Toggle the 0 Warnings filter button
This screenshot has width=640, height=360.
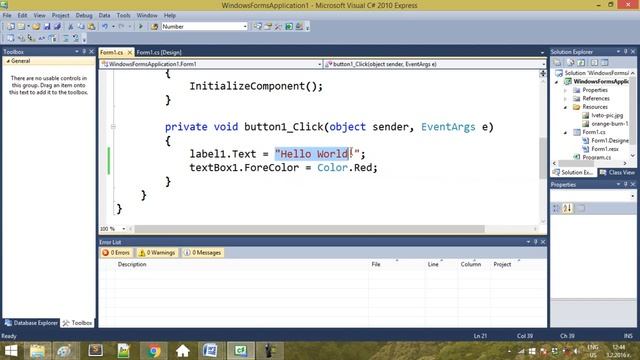click(x=157, y=253)
